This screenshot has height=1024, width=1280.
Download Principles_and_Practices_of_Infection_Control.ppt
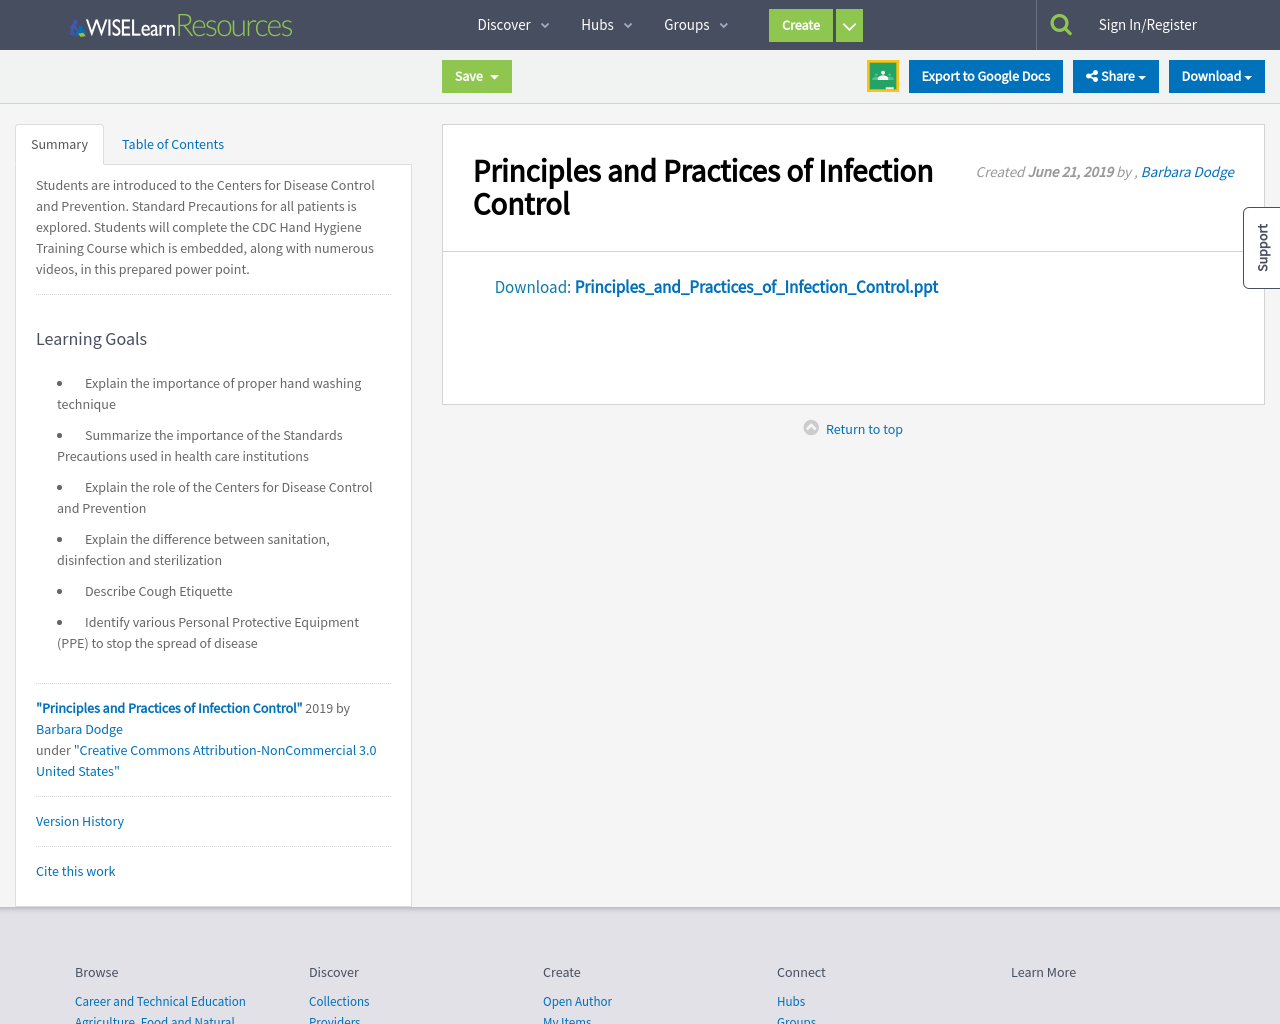(756, 287)
